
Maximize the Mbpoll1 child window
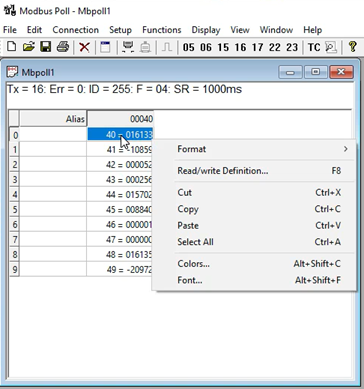pyautogui.click(x=315, y=72)
